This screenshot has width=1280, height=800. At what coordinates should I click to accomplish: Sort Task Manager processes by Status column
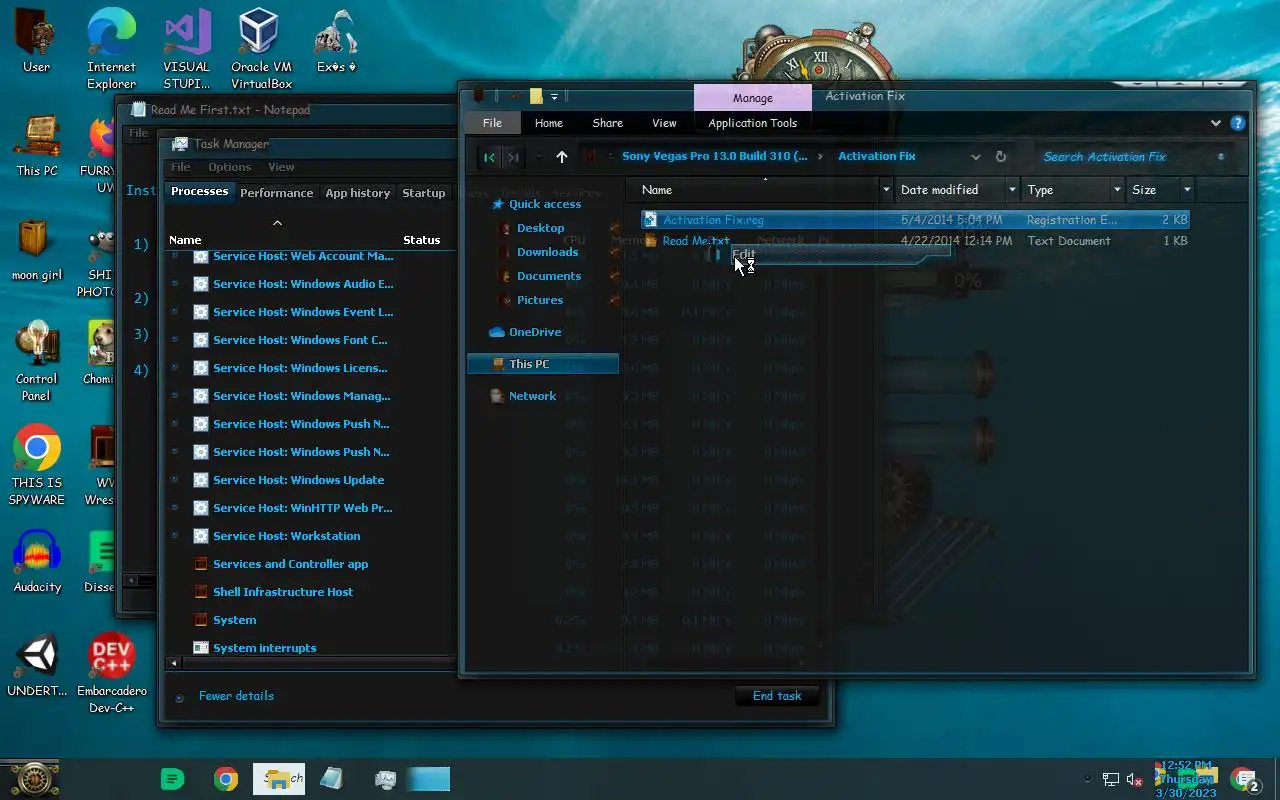tap(421, 240)
